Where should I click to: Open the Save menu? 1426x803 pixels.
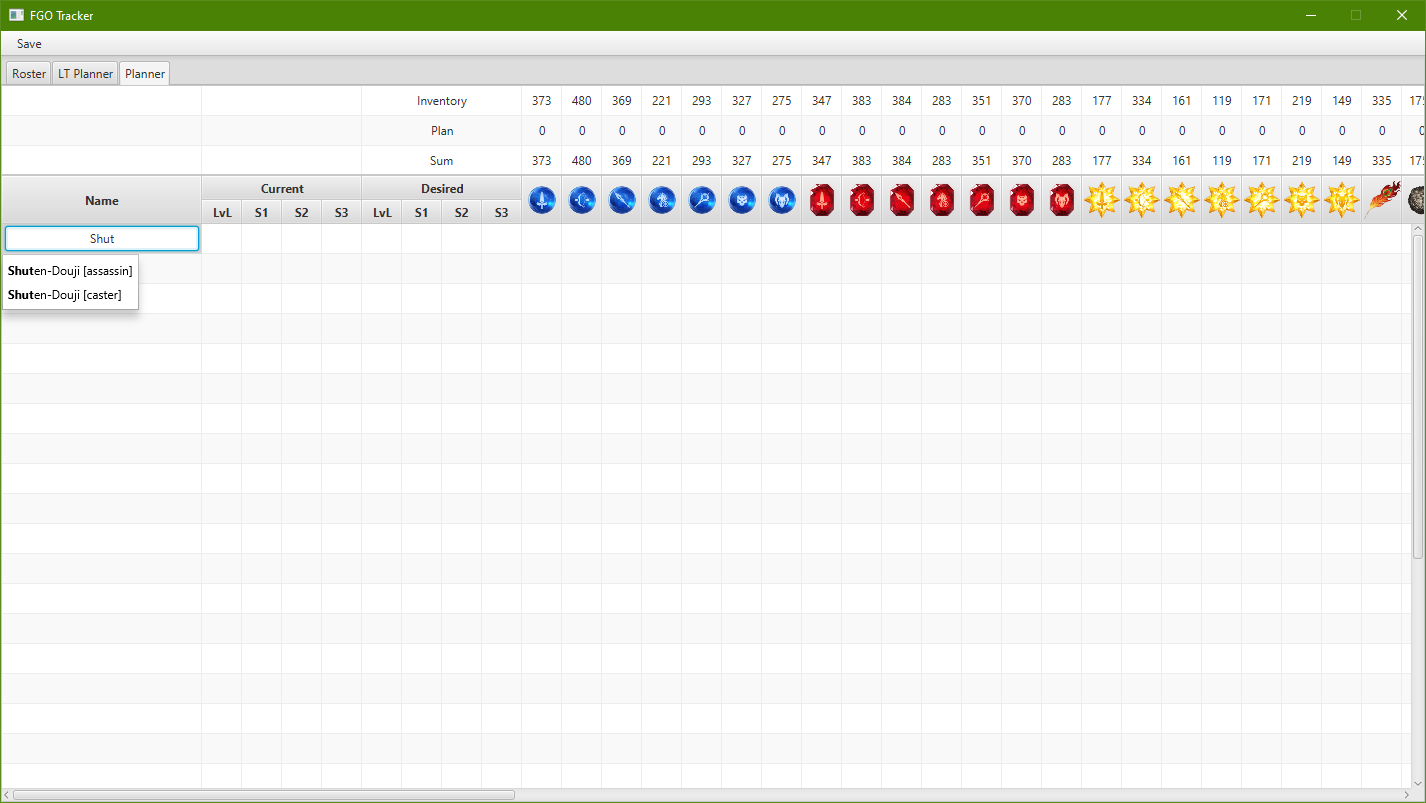[29, 44]
